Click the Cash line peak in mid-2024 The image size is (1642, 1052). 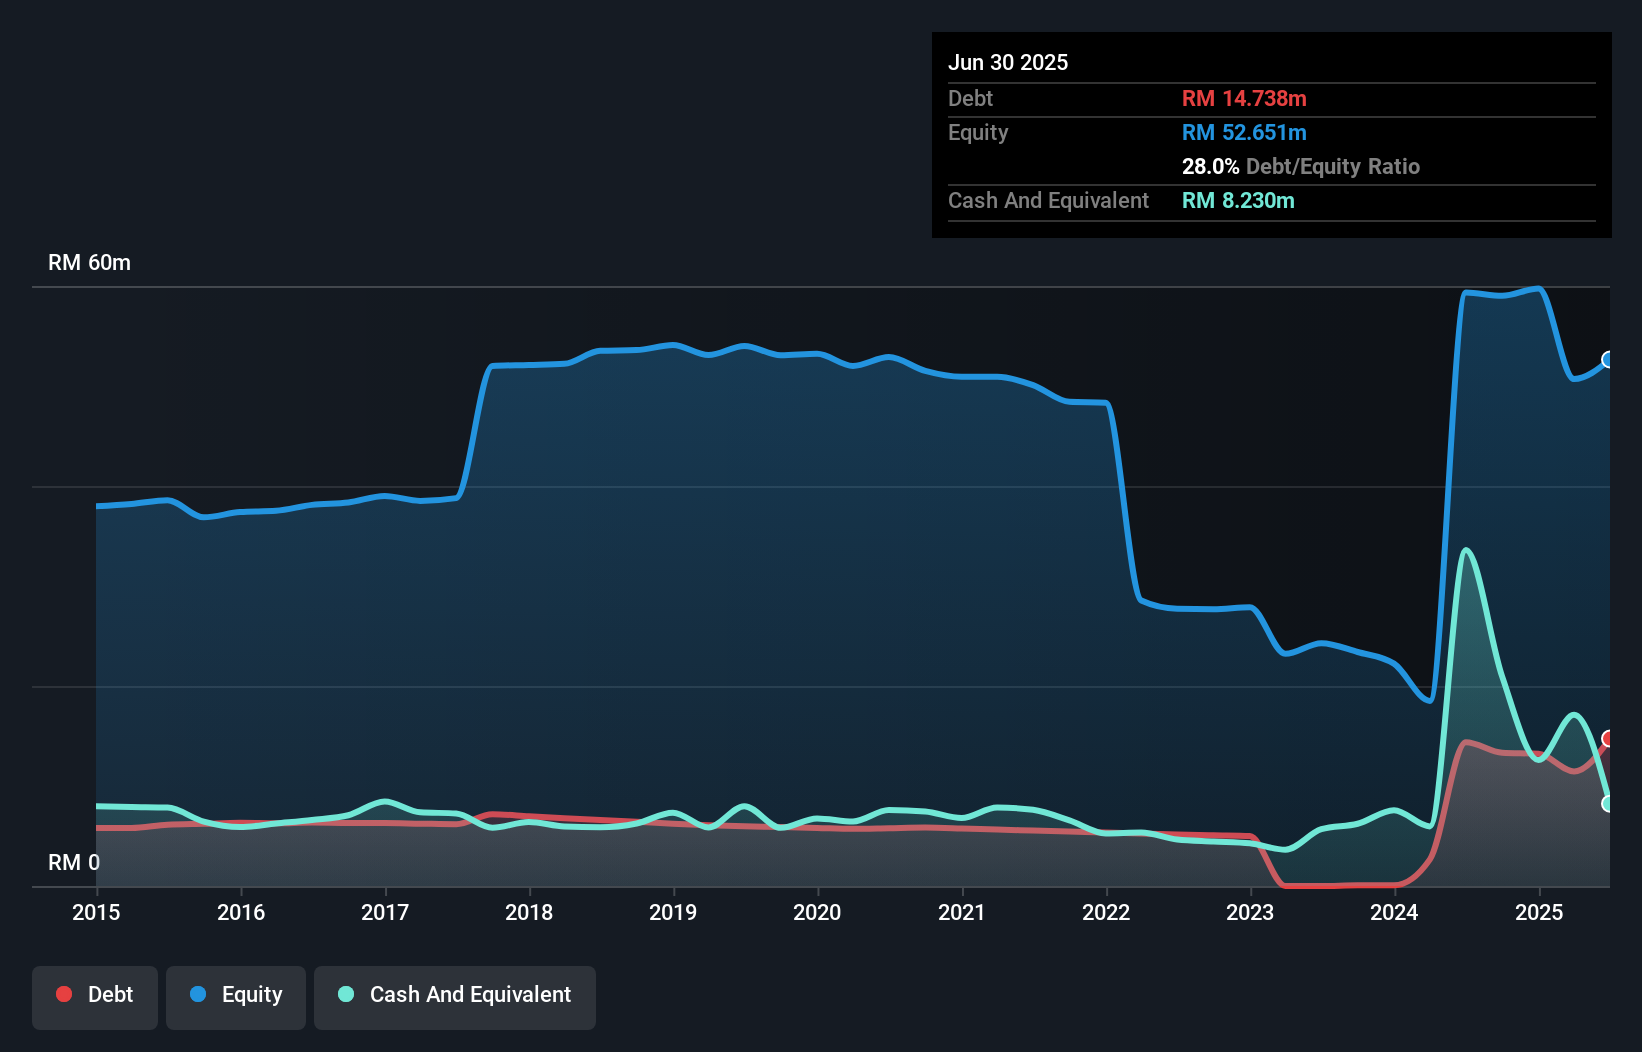(1466, 549)
